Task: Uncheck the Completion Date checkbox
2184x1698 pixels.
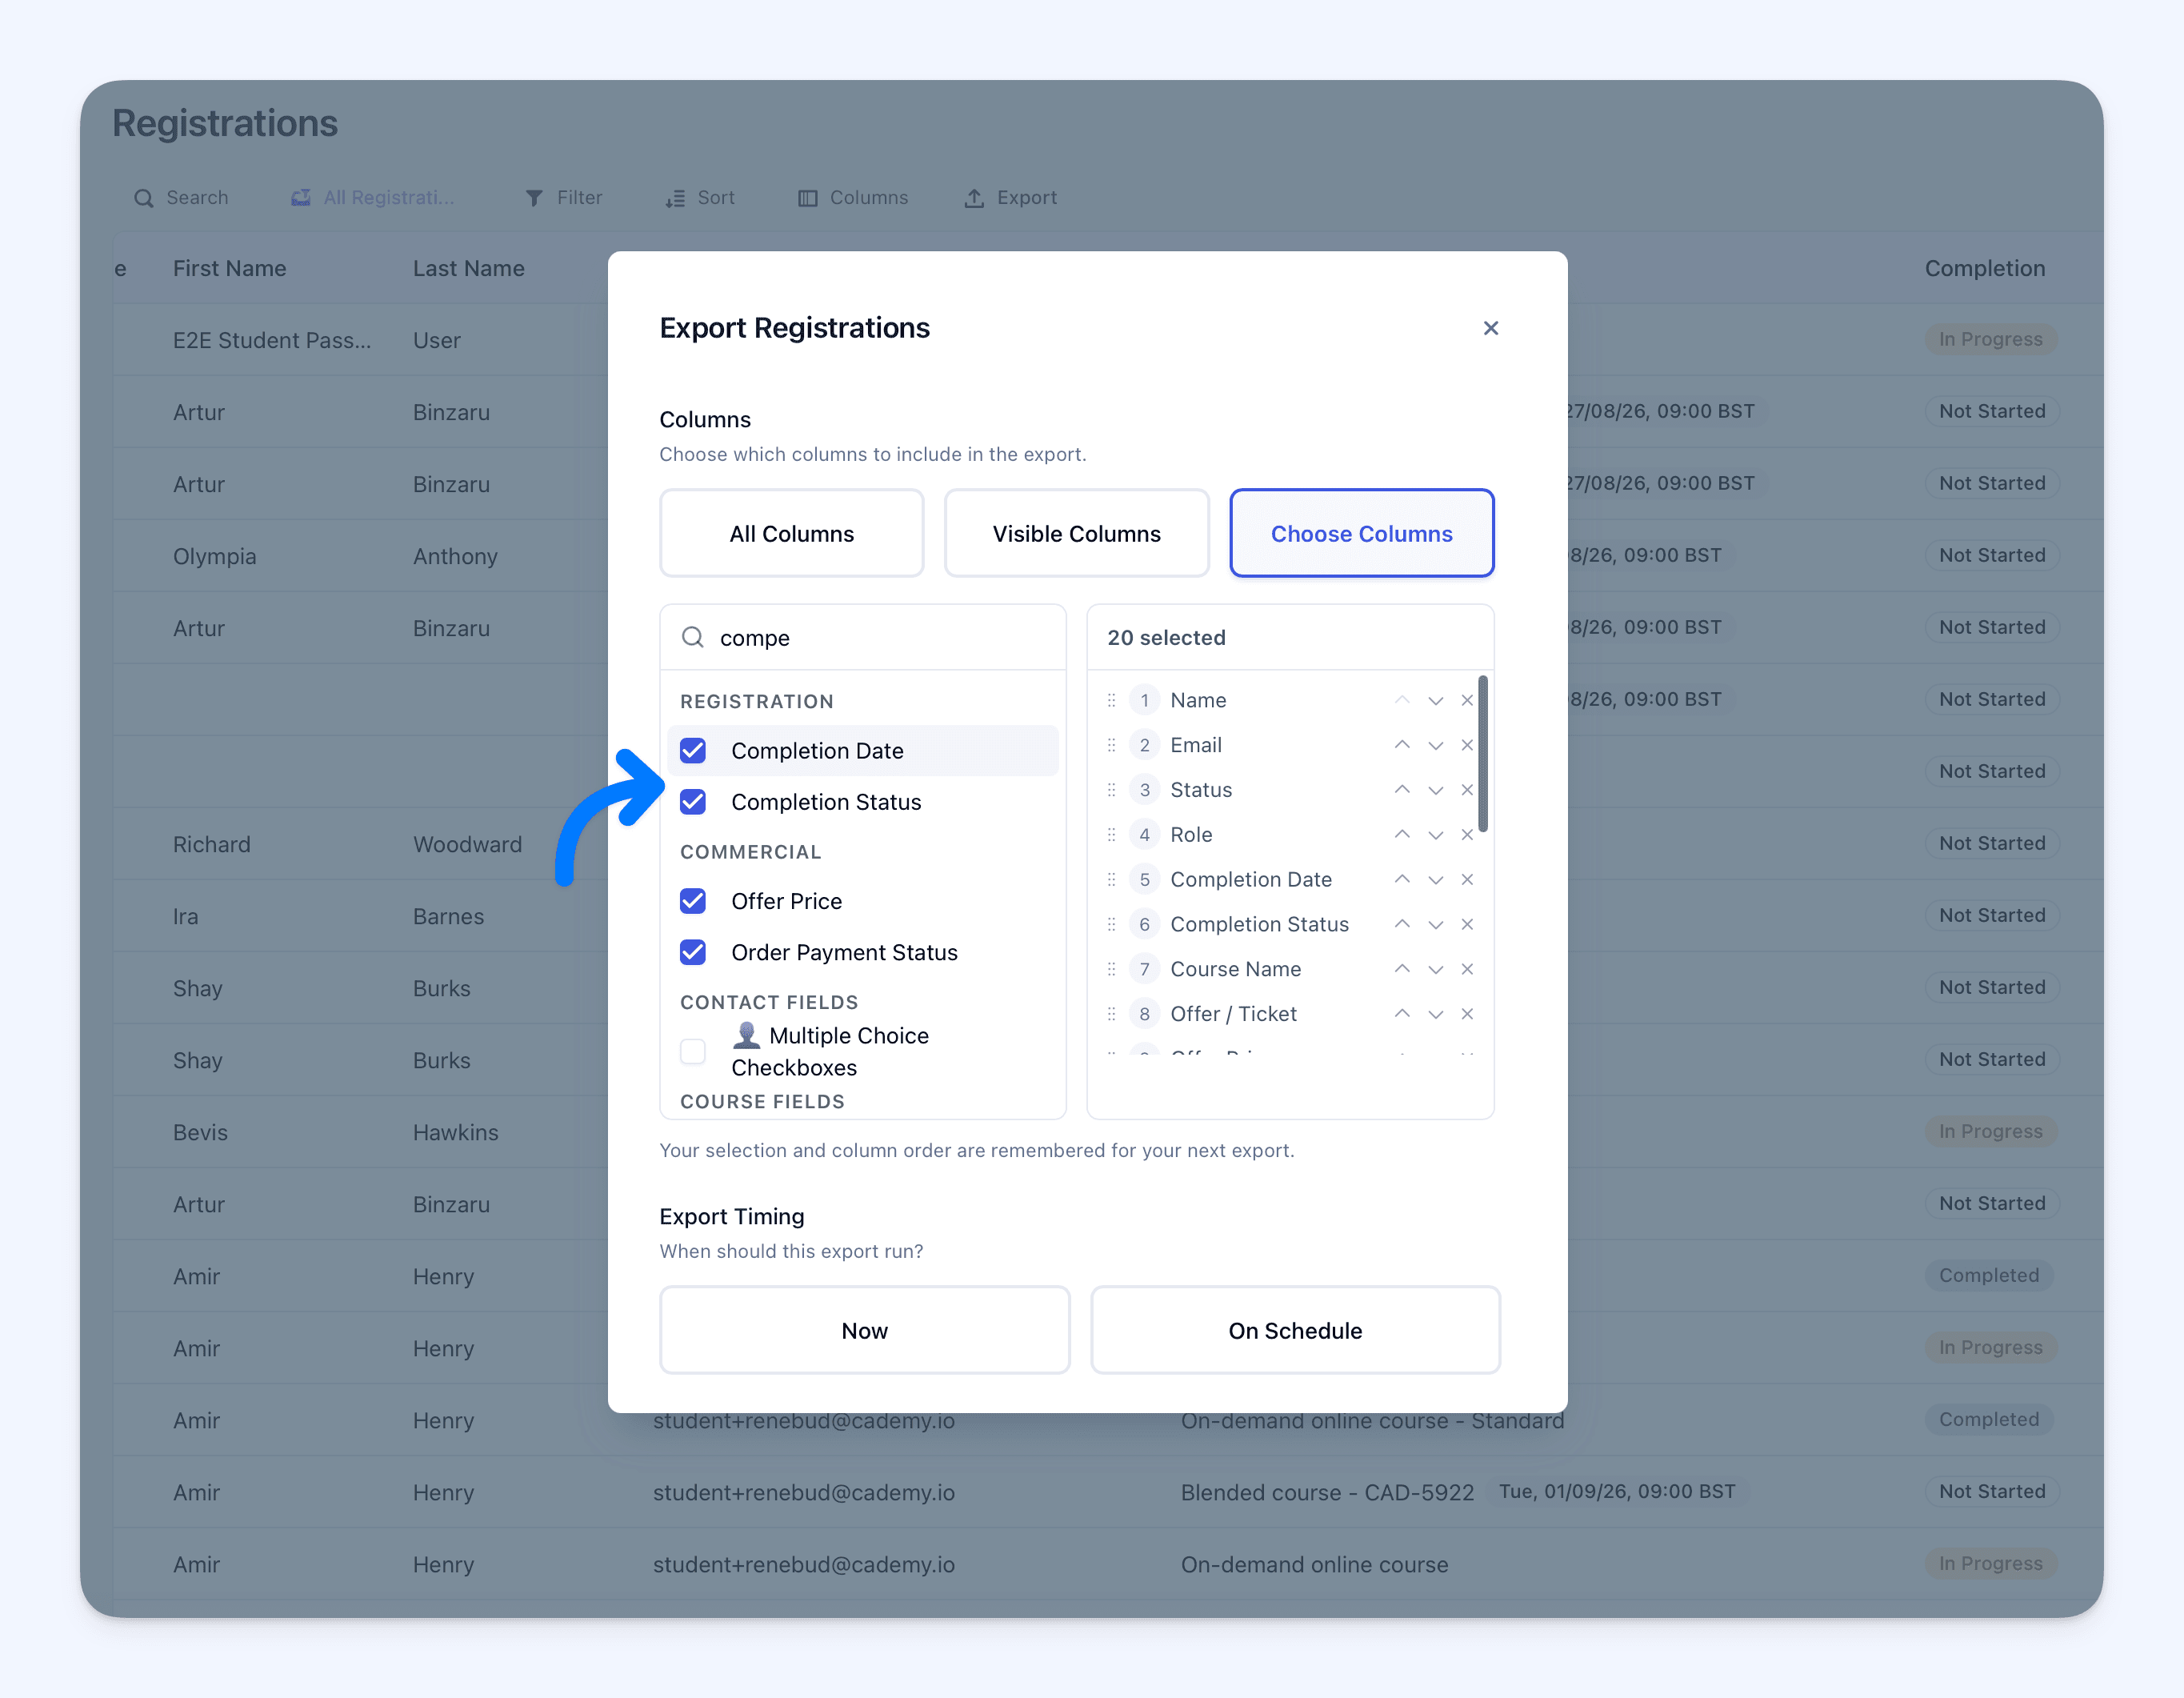Action: tap(693, 751)
